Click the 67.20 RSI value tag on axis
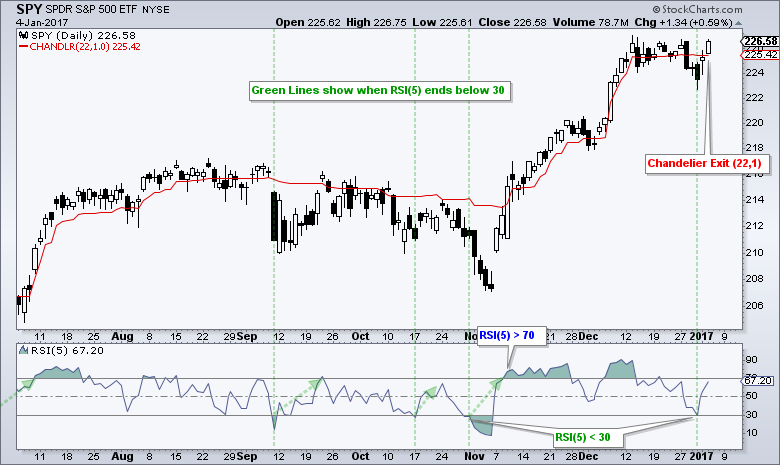 pos(759,380)
